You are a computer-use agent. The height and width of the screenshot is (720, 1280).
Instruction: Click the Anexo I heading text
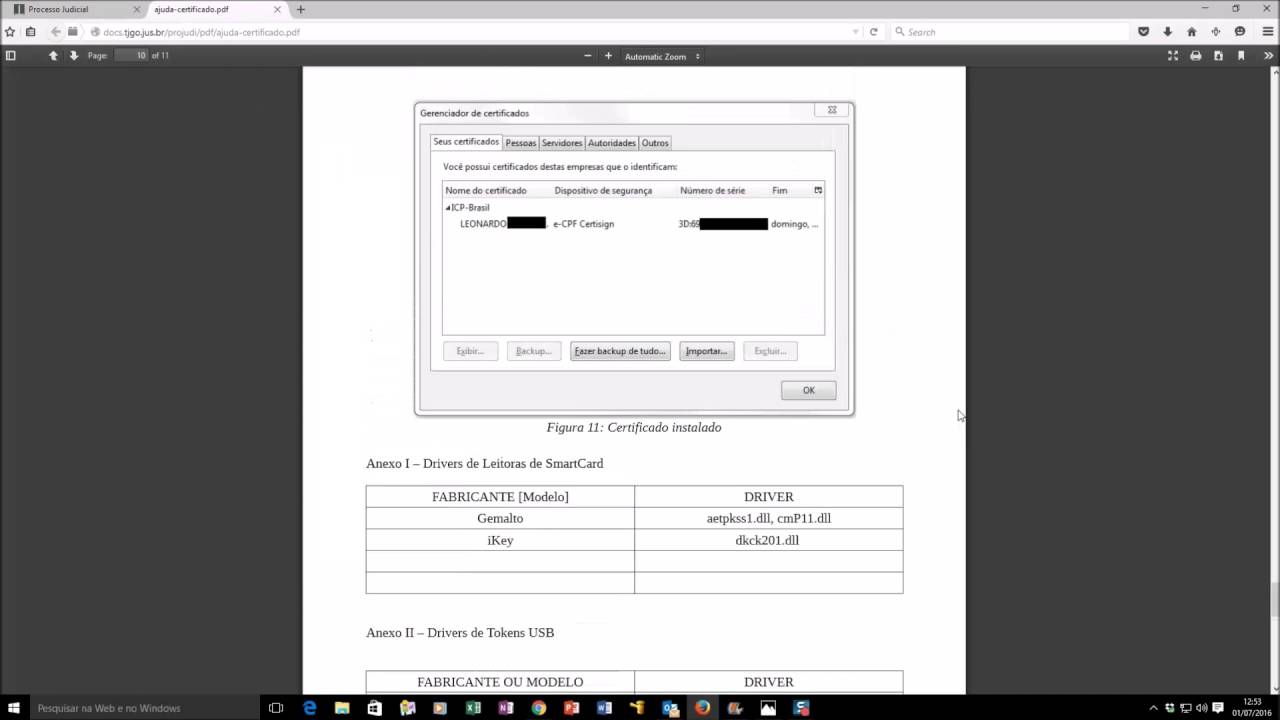pos(485,463)
